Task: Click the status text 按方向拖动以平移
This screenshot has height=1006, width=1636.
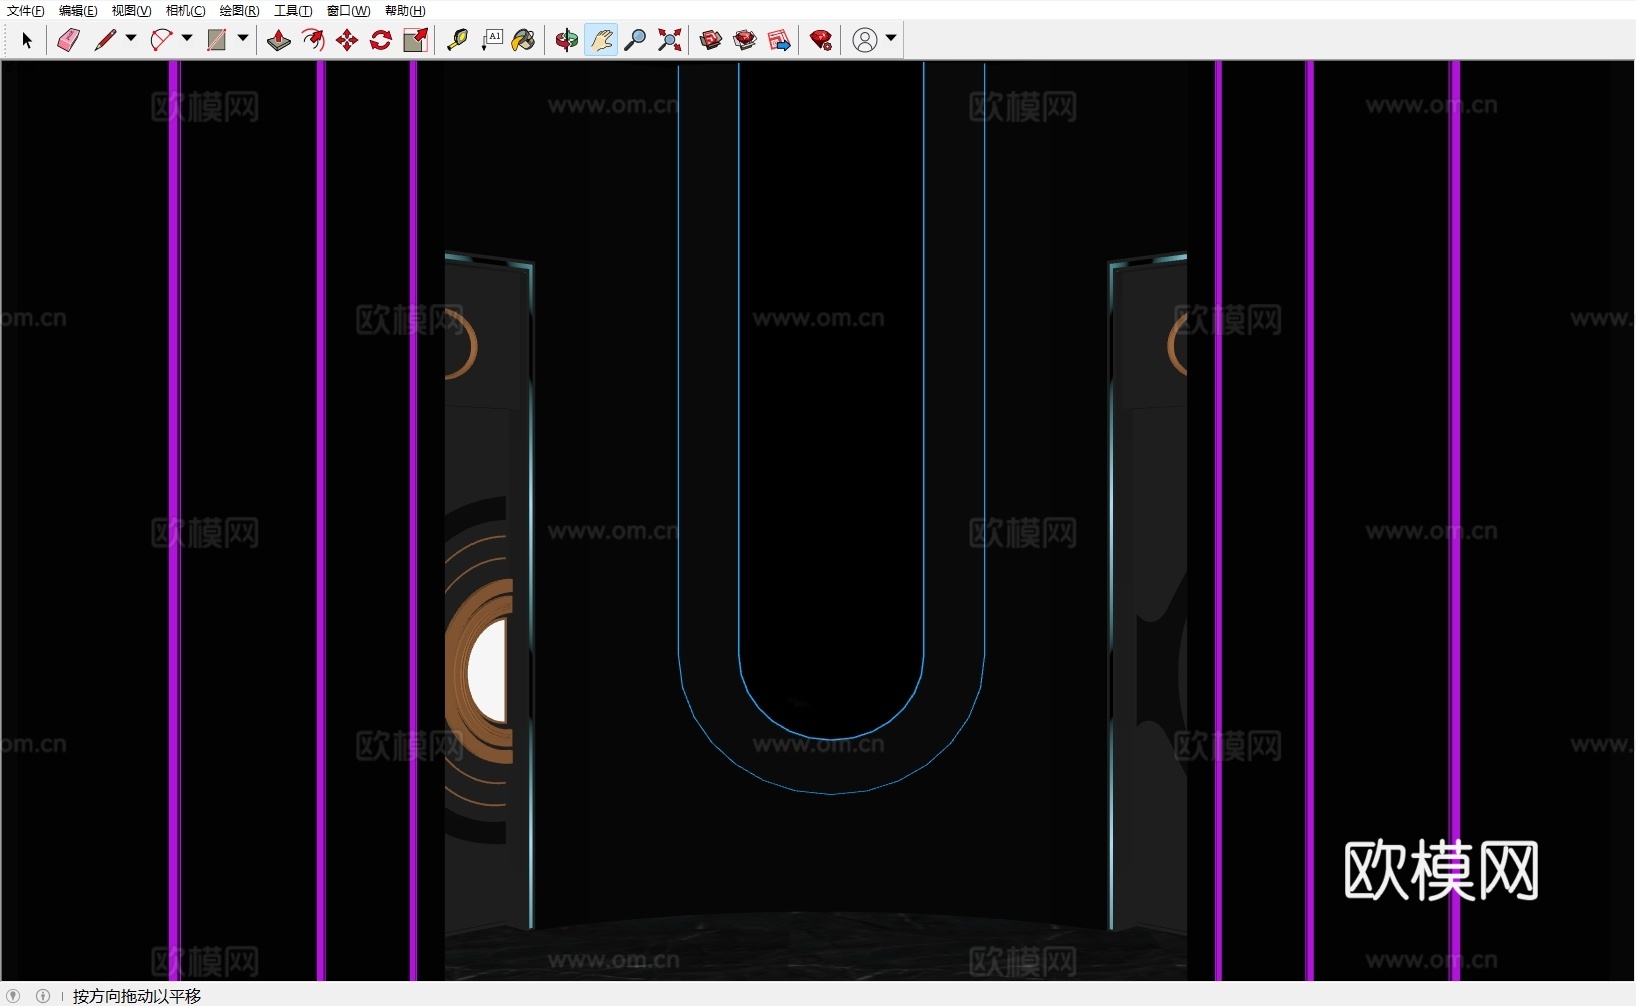Action: 137,996
